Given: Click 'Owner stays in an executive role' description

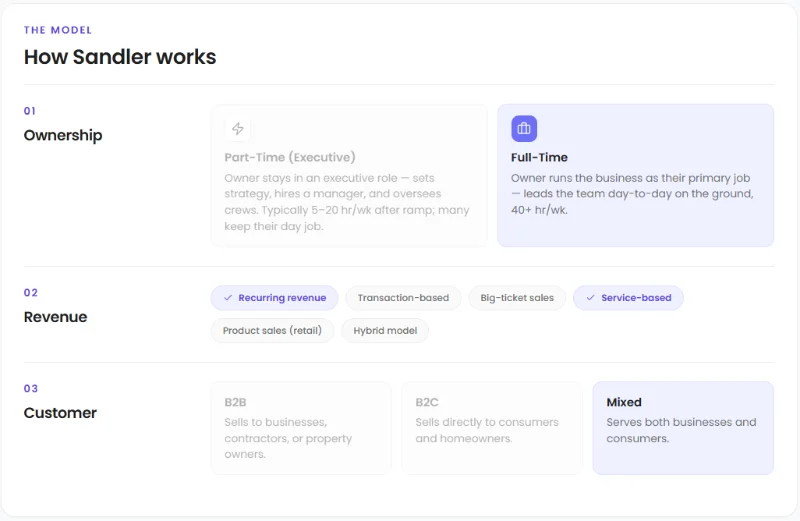Looking at the screenshot, I should (x=347, y=202).
